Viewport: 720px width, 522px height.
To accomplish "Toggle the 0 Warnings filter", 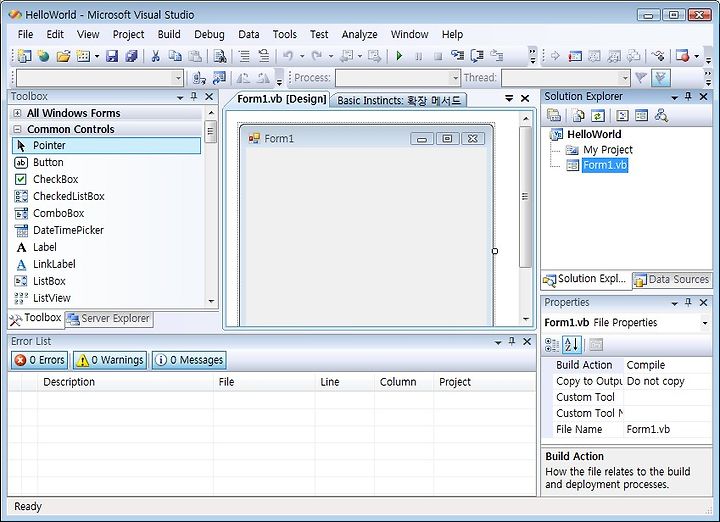I will [110, 360].
